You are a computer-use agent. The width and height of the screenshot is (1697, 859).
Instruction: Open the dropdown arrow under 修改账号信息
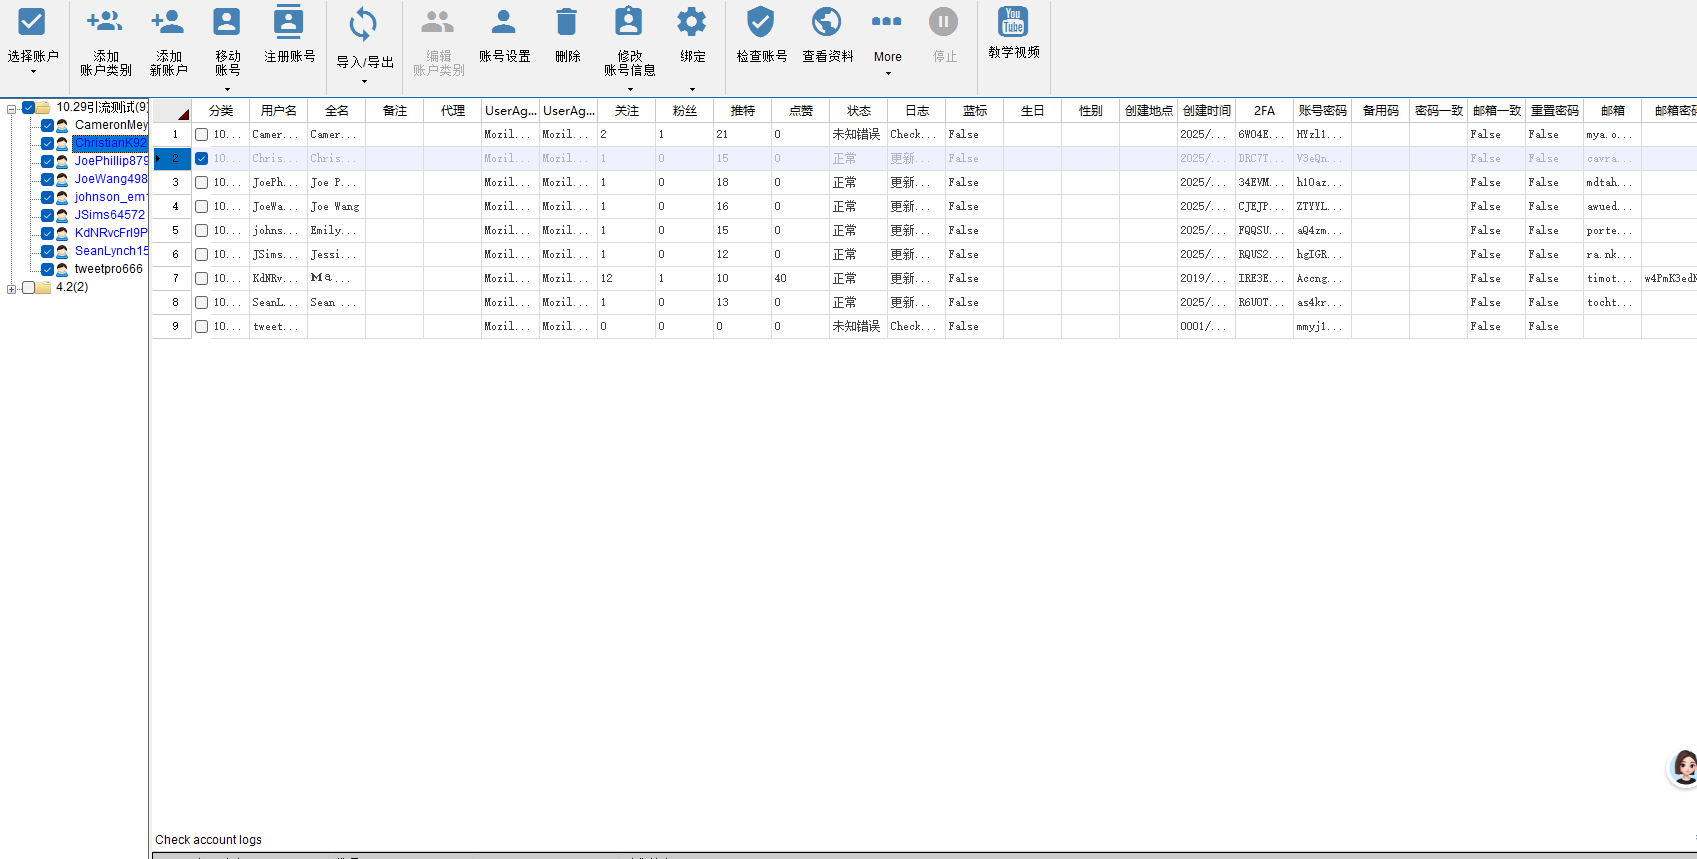pos(630,89)
